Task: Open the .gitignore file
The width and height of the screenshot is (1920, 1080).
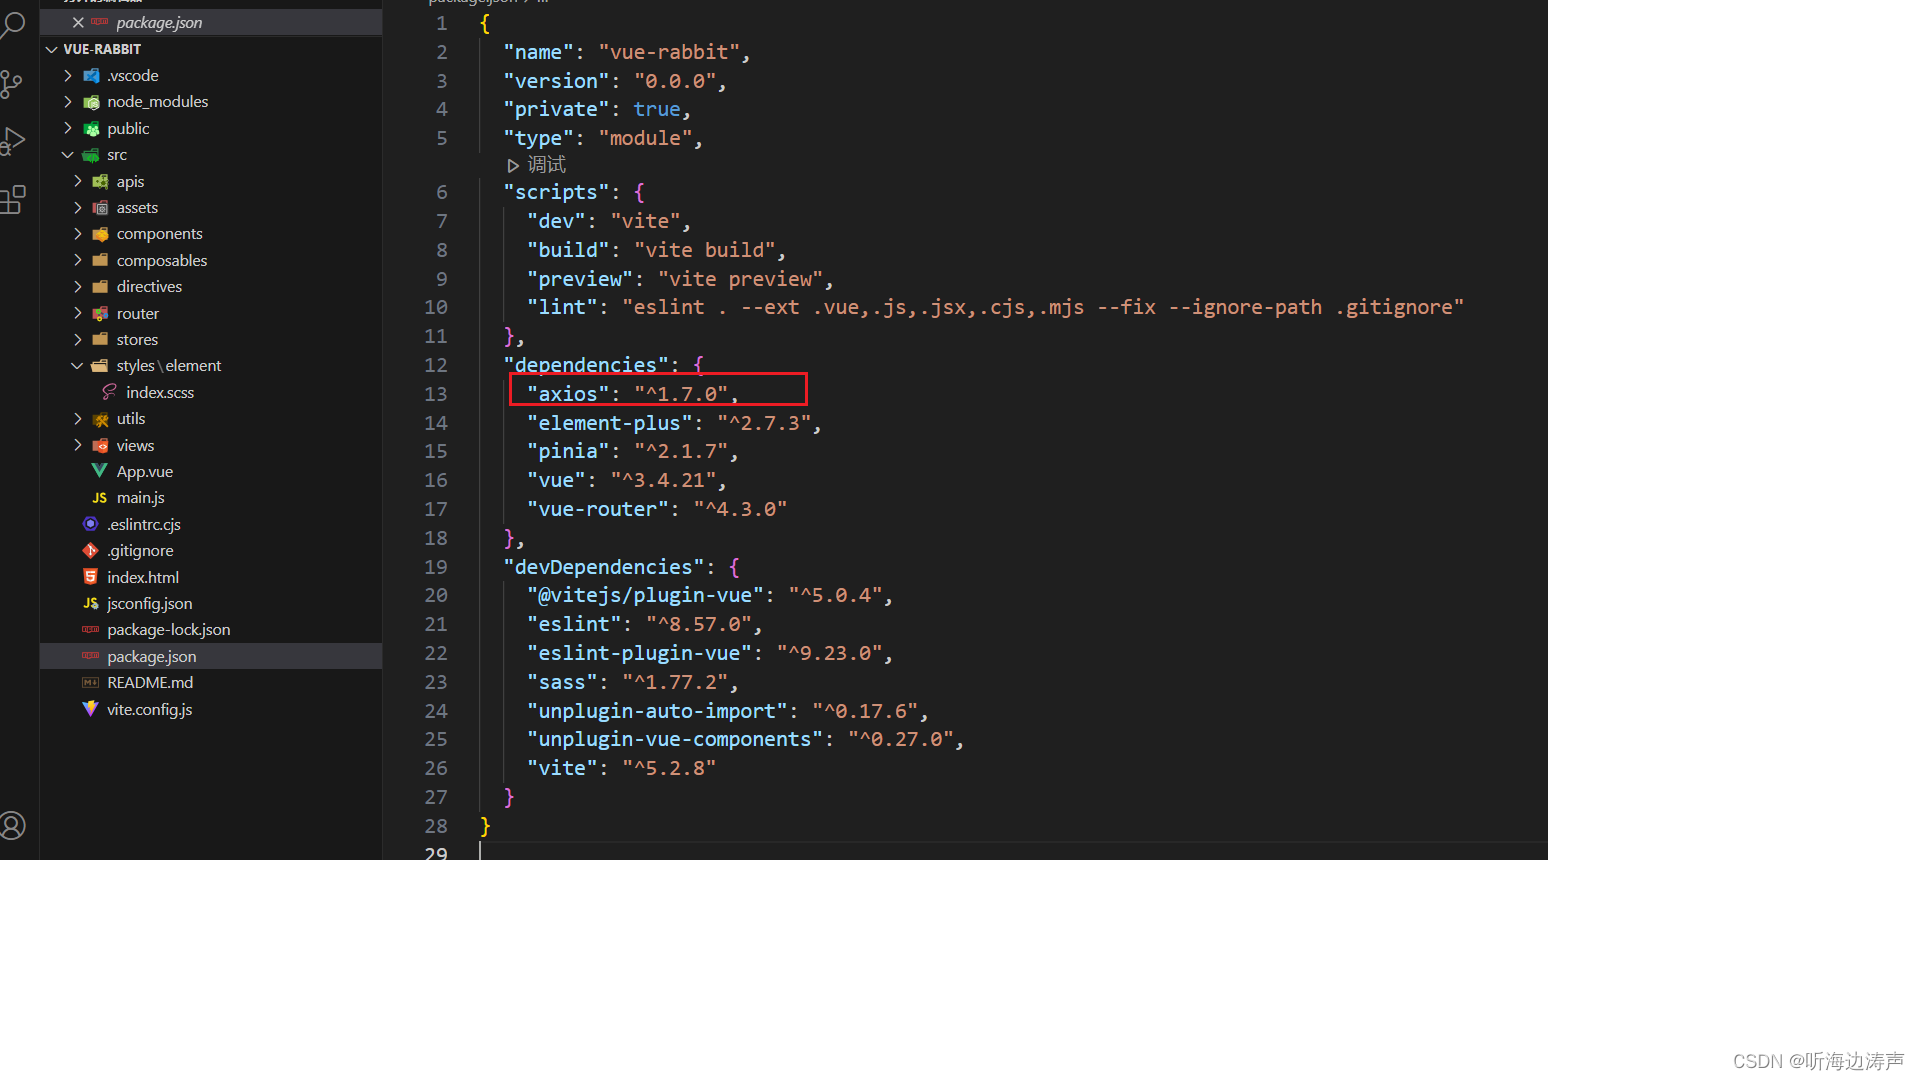Action: tap(141, 550)
